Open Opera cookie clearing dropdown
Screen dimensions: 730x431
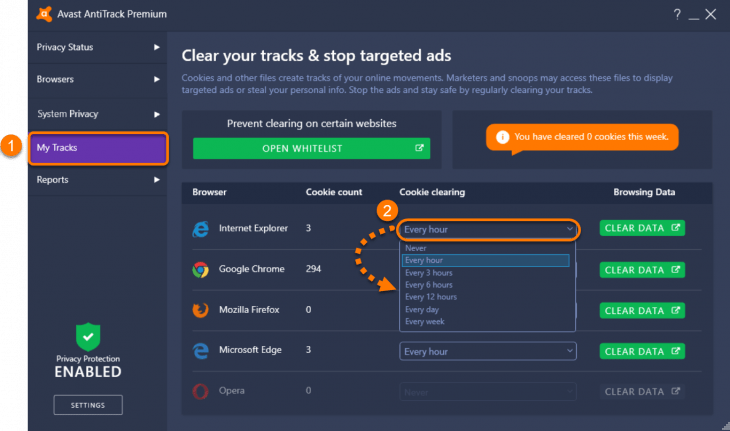click(488, 392)
